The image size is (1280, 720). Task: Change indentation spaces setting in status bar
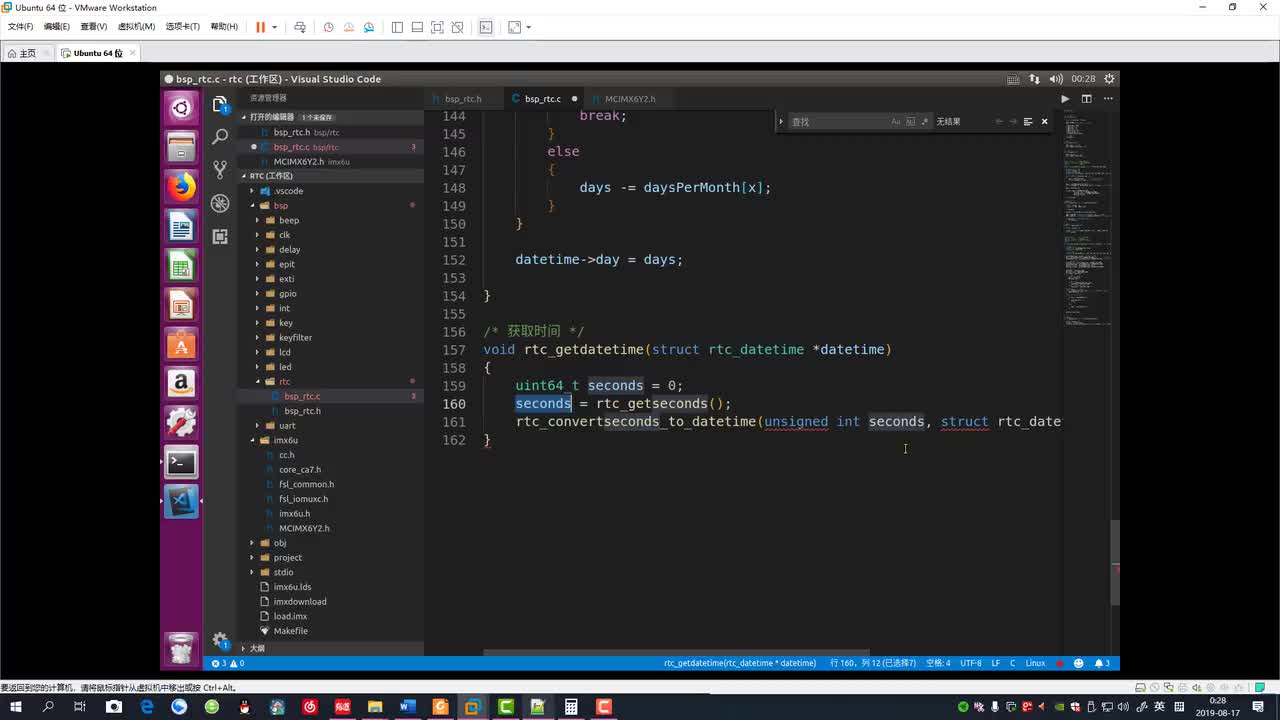[x=937, y=663]
